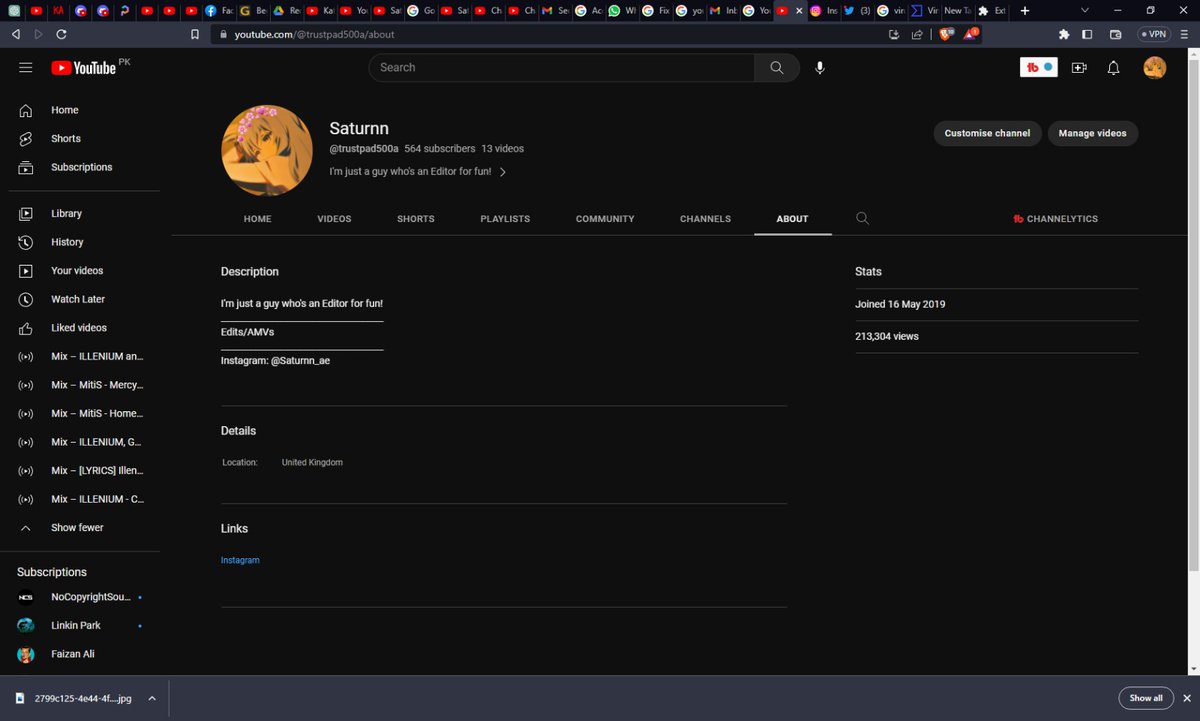Click the Saturnn channel profile picture
The width and height of the screenshot is (1200, 721).
pos(267,150)
